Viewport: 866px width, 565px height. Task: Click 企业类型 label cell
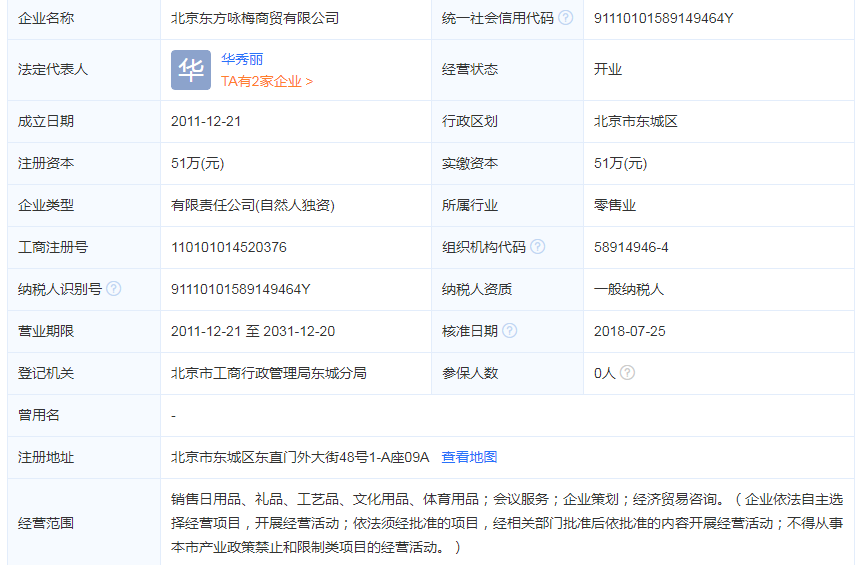coord(84,205)
